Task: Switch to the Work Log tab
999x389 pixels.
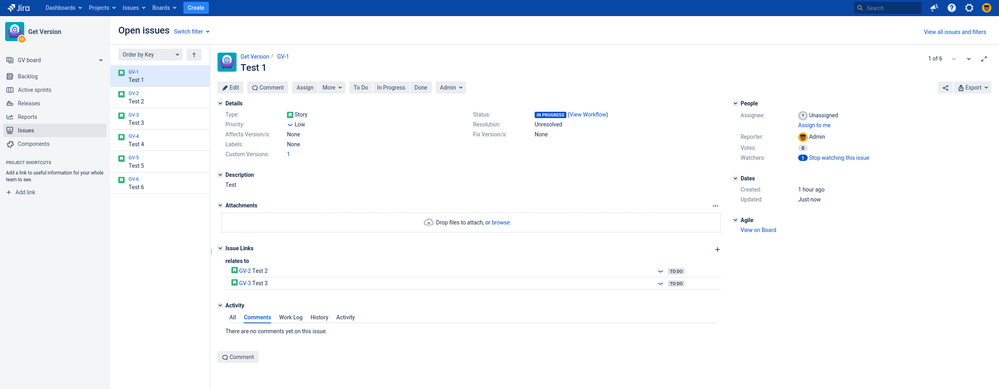Action: pos(291,317)
